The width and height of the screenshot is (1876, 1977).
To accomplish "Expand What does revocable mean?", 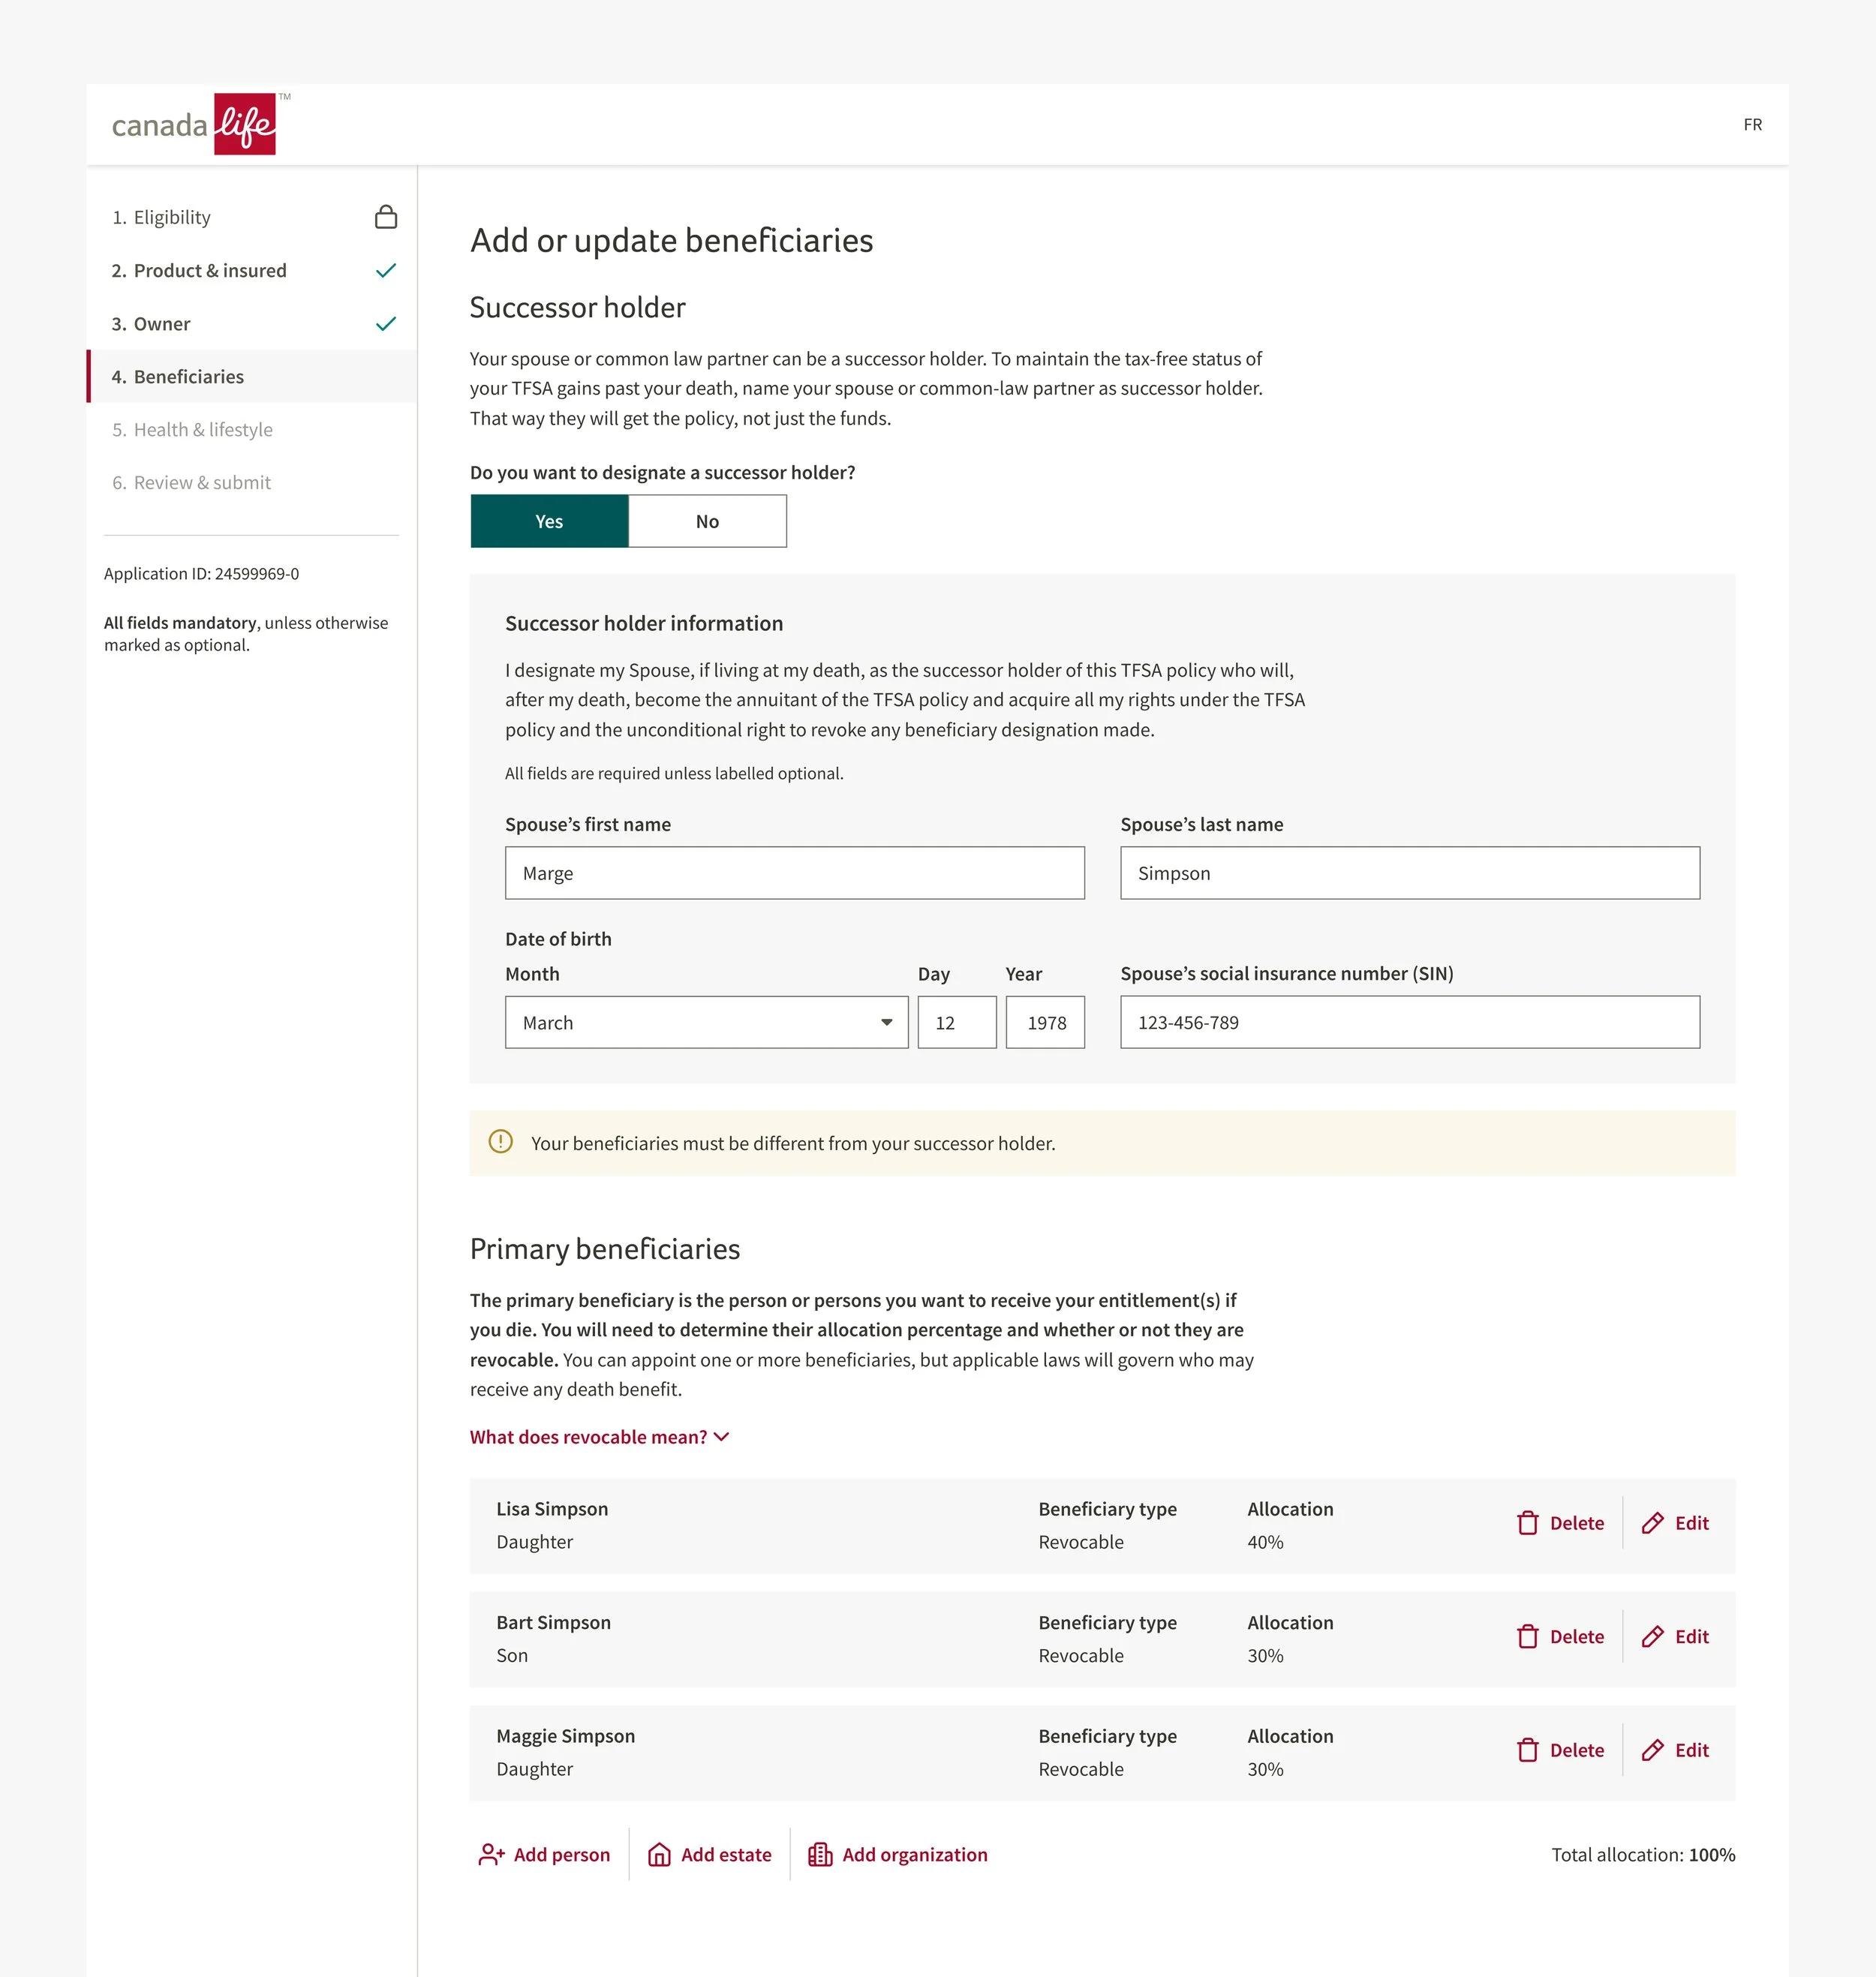I will point(599,1436).
